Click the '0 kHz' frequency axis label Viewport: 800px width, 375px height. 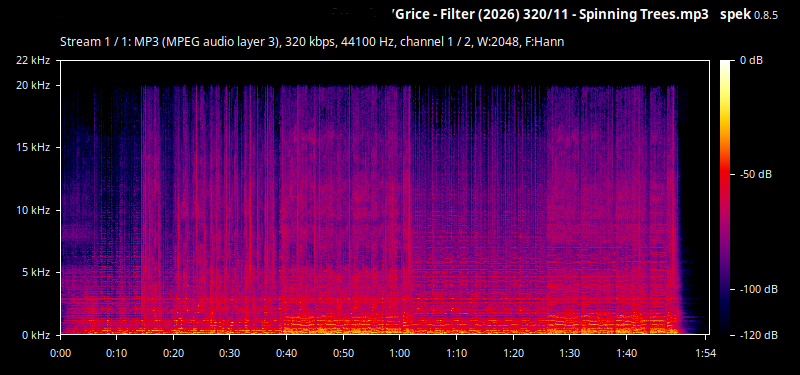point(36,335)
